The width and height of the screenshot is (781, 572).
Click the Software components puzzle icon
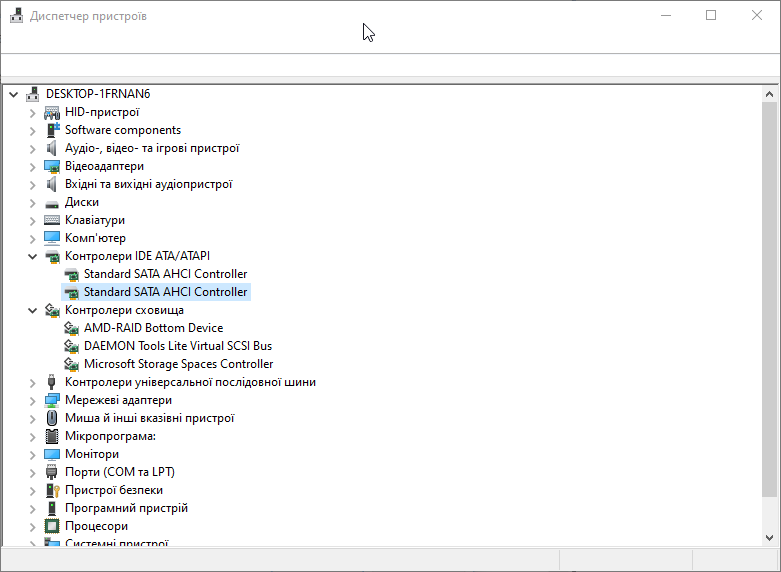point(52,130)
